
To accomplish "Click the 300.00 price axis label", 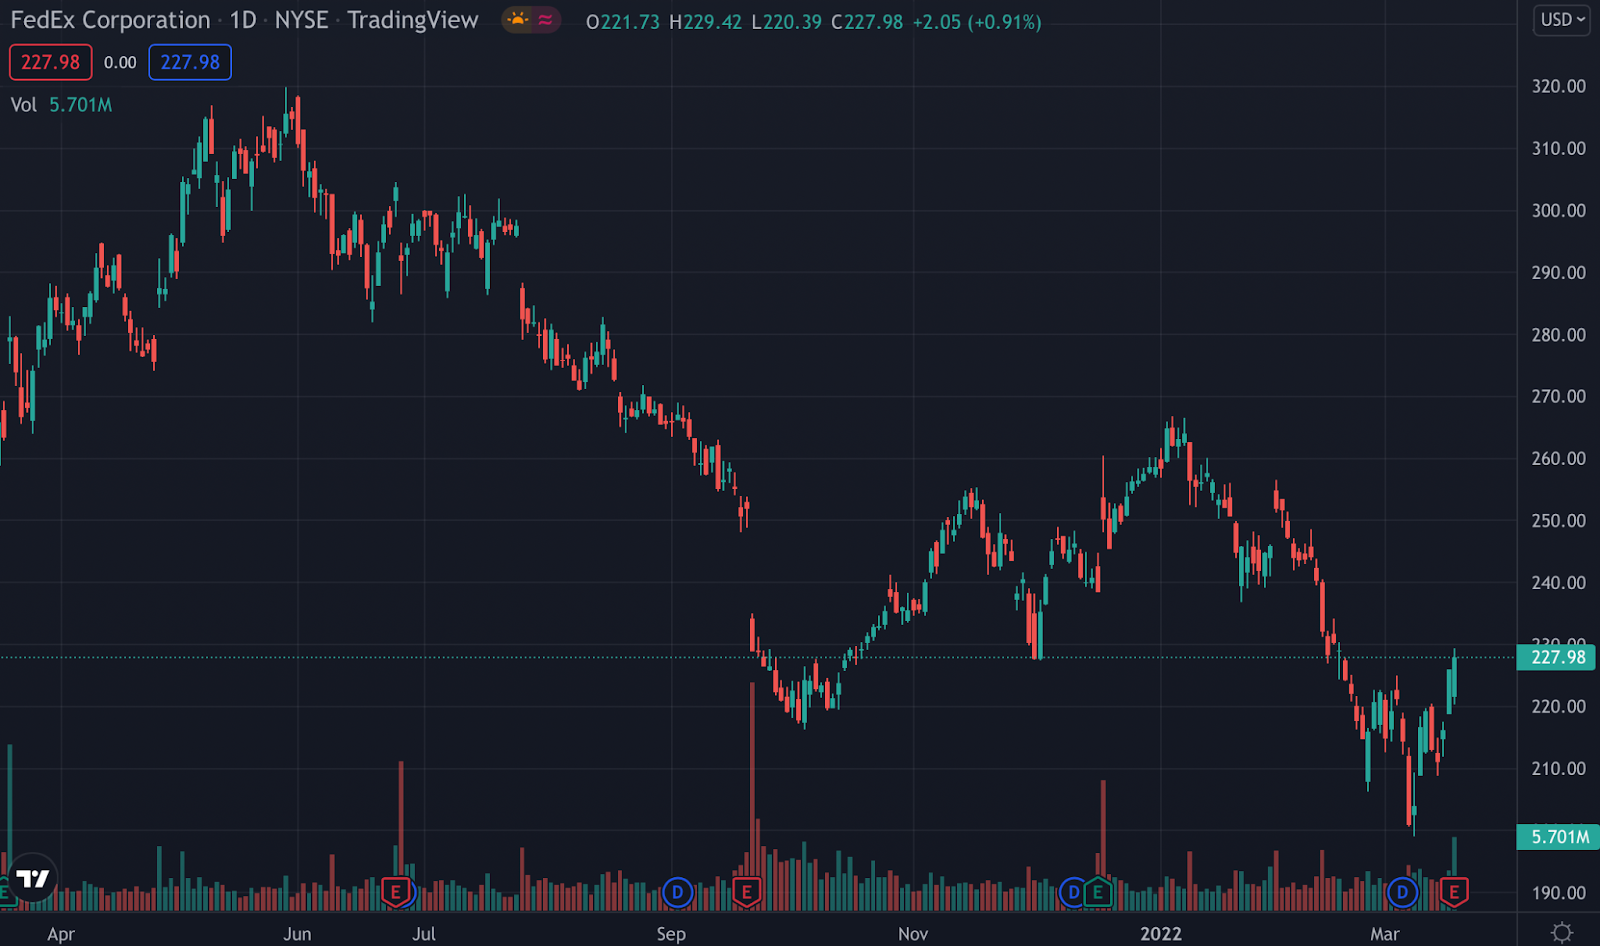I will [1559, 210].
